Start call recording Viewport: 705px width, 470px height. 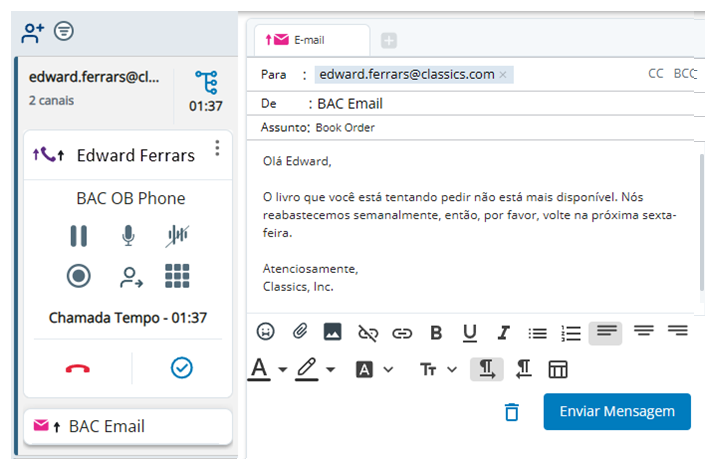79,276
